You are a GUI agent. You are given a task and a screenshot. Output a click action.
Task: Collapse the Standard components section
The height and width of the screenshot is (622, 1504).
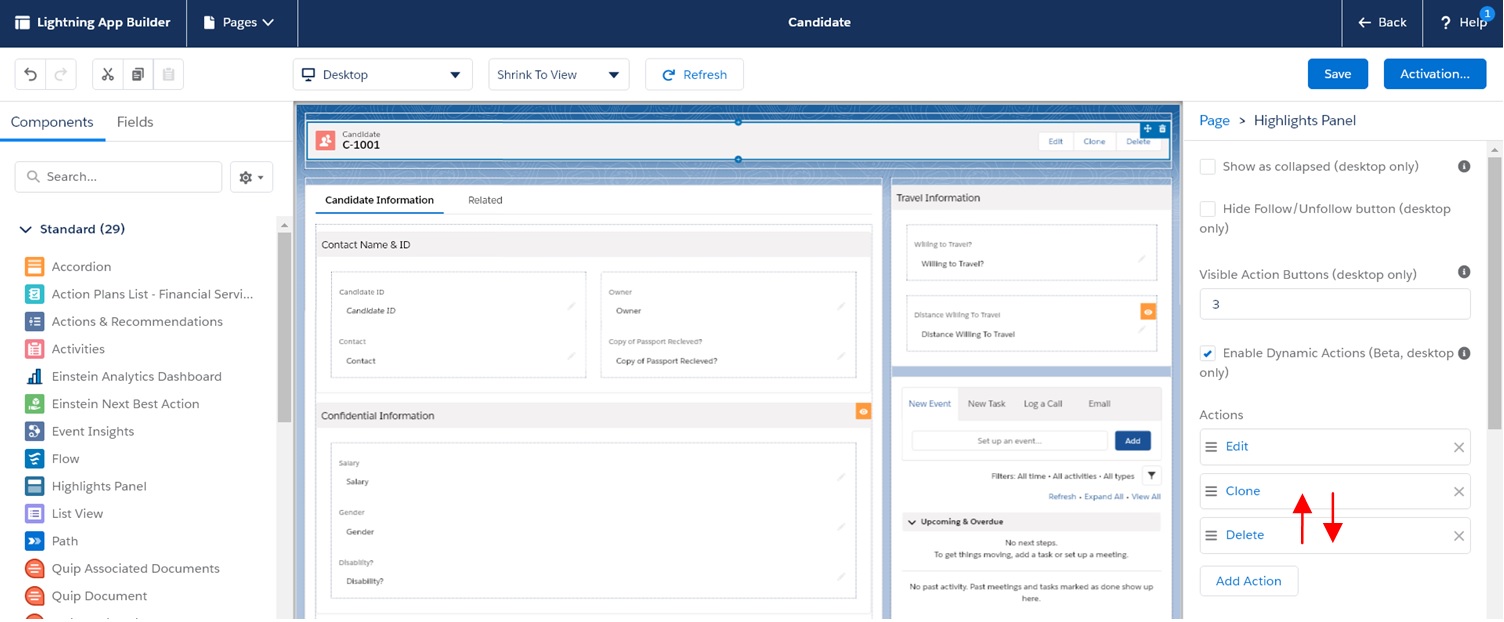tap(26, 228)
